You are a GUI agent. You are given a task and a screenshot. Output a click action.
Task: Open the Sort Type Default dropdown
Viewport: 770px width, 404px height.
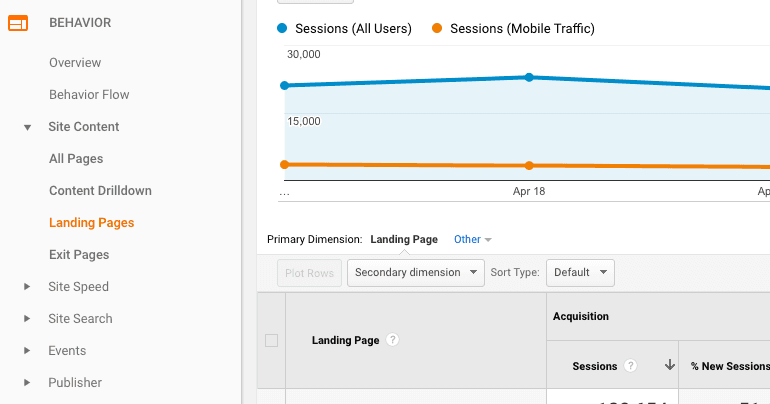579,272
